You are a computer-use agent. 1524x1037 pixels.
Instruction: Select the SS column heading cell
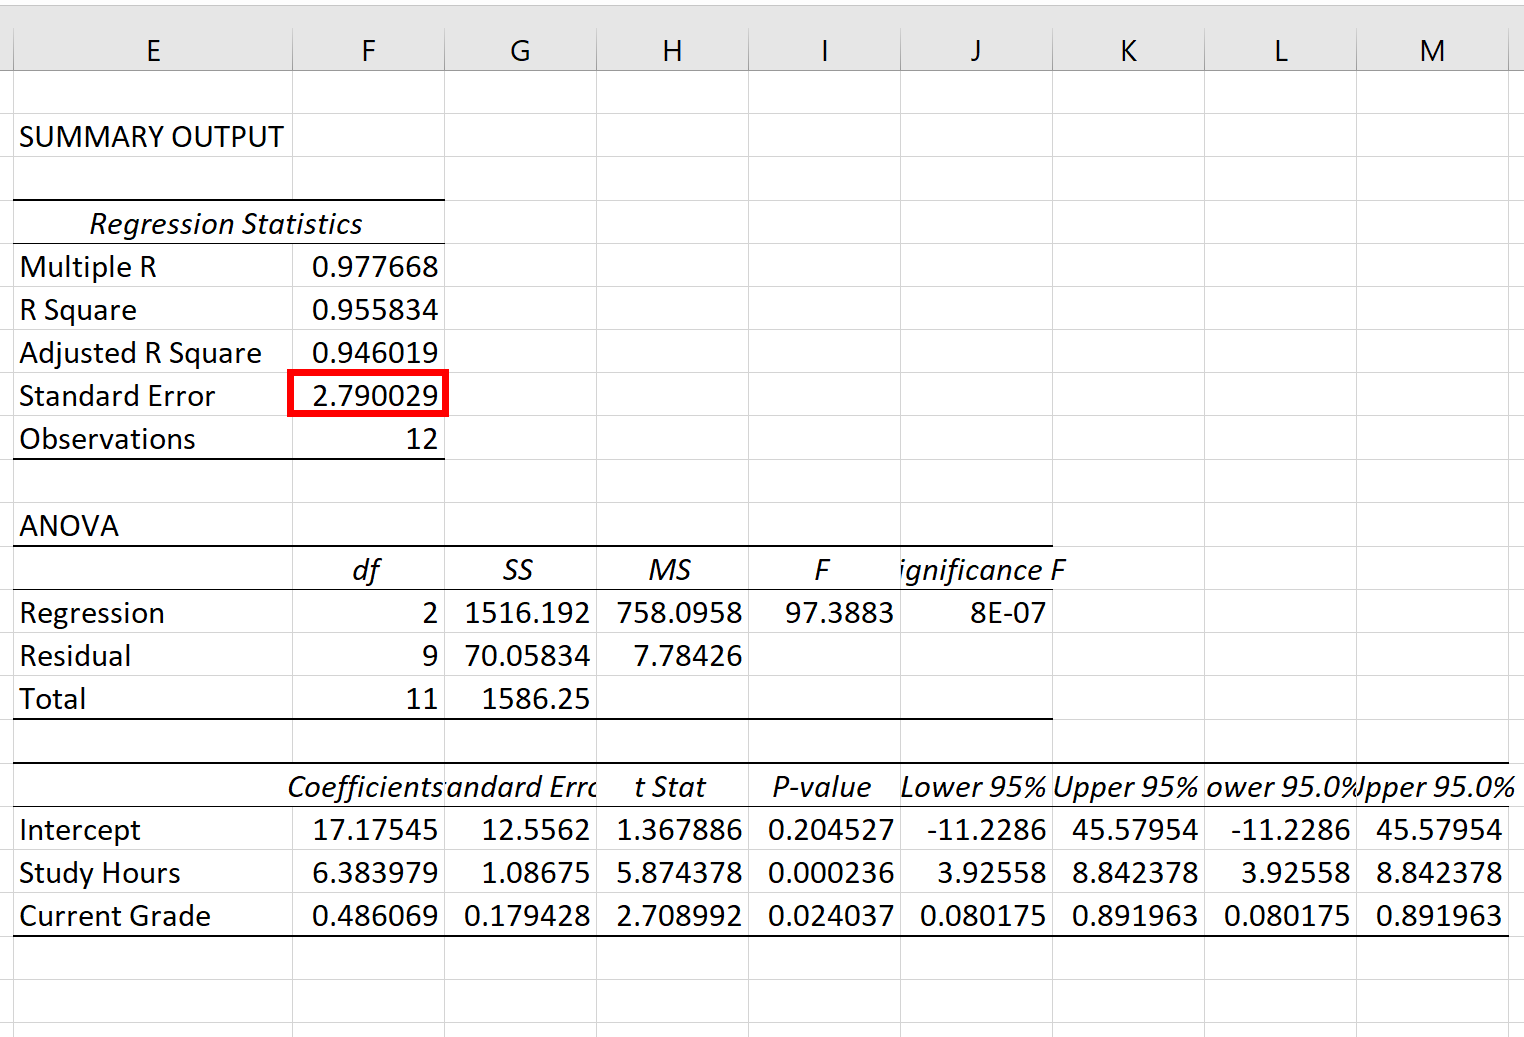(520, 569)
